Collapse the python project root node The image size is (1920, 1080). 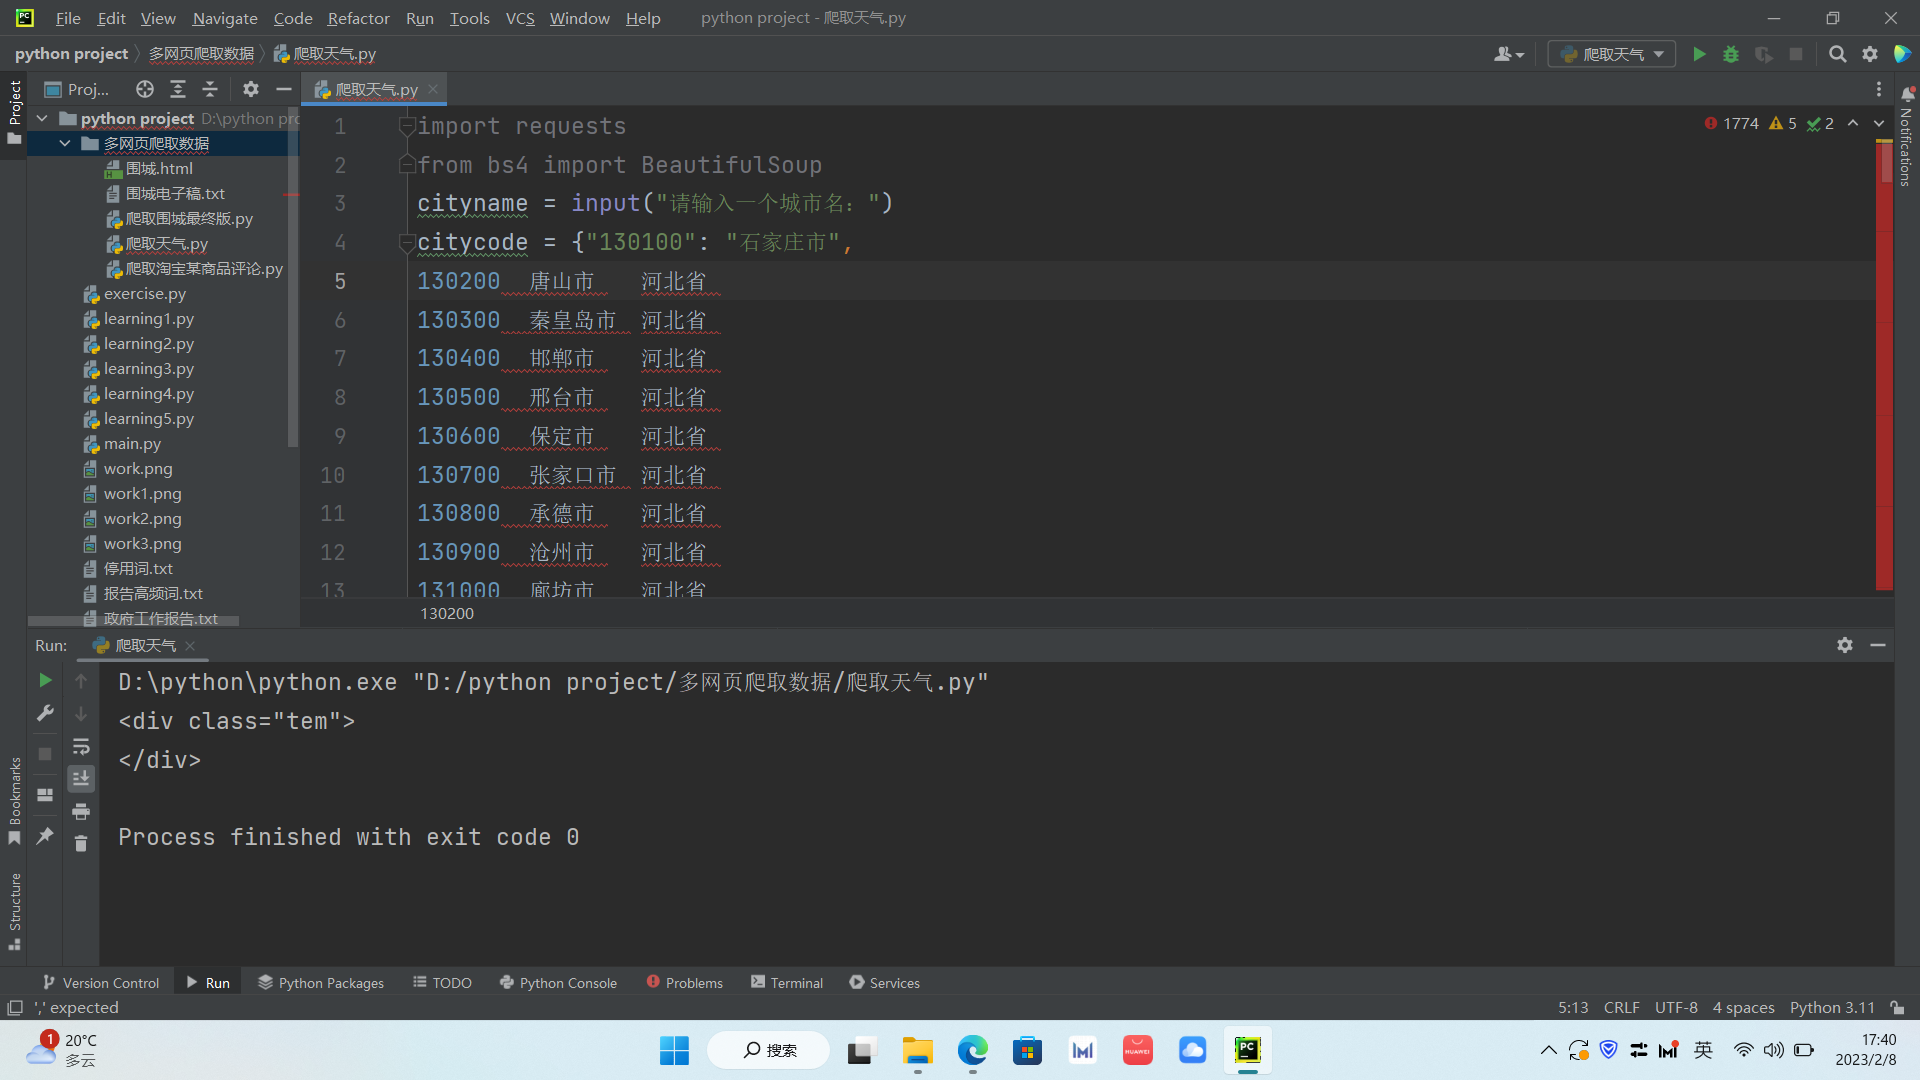pyautogui.click(x=42, y=118)
